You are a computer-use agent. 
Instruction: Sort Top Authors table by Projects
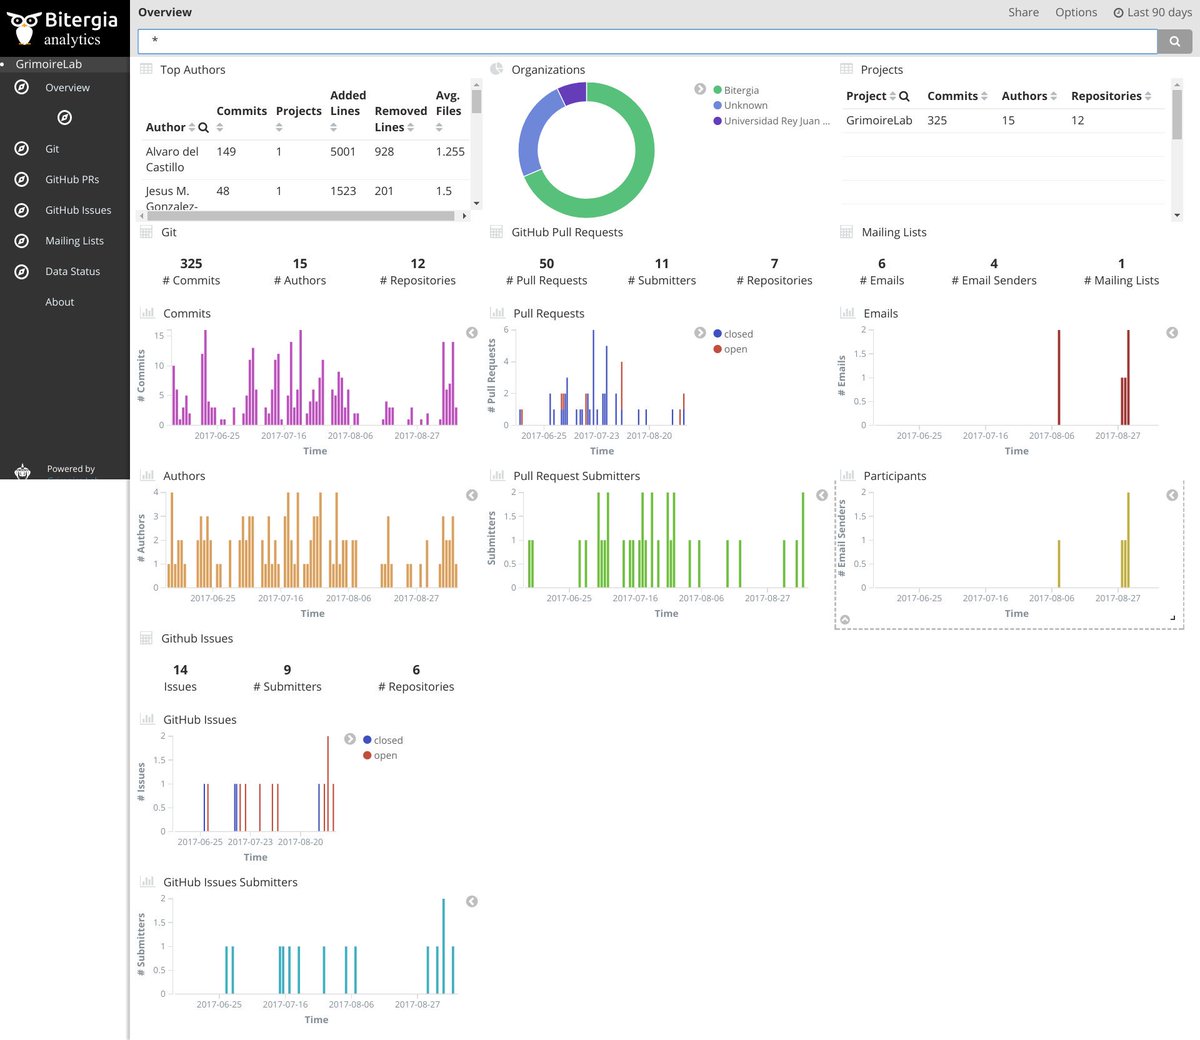click(x=279, y=128)
